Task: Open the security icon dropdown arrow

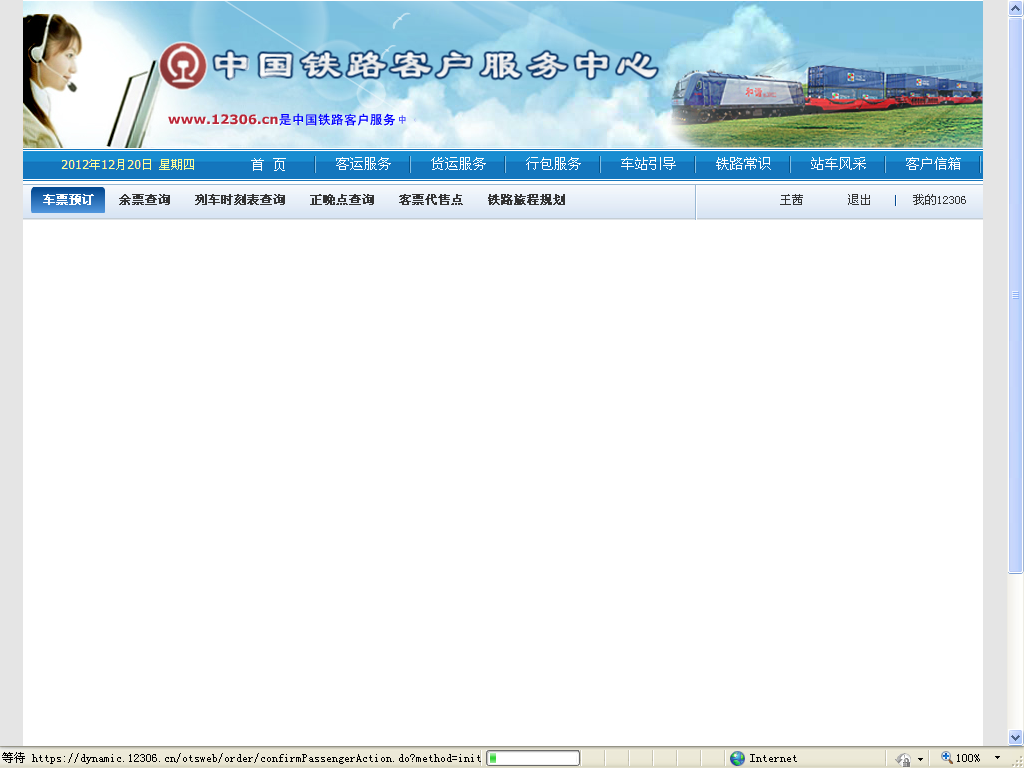Action: [x=920, y=759]
